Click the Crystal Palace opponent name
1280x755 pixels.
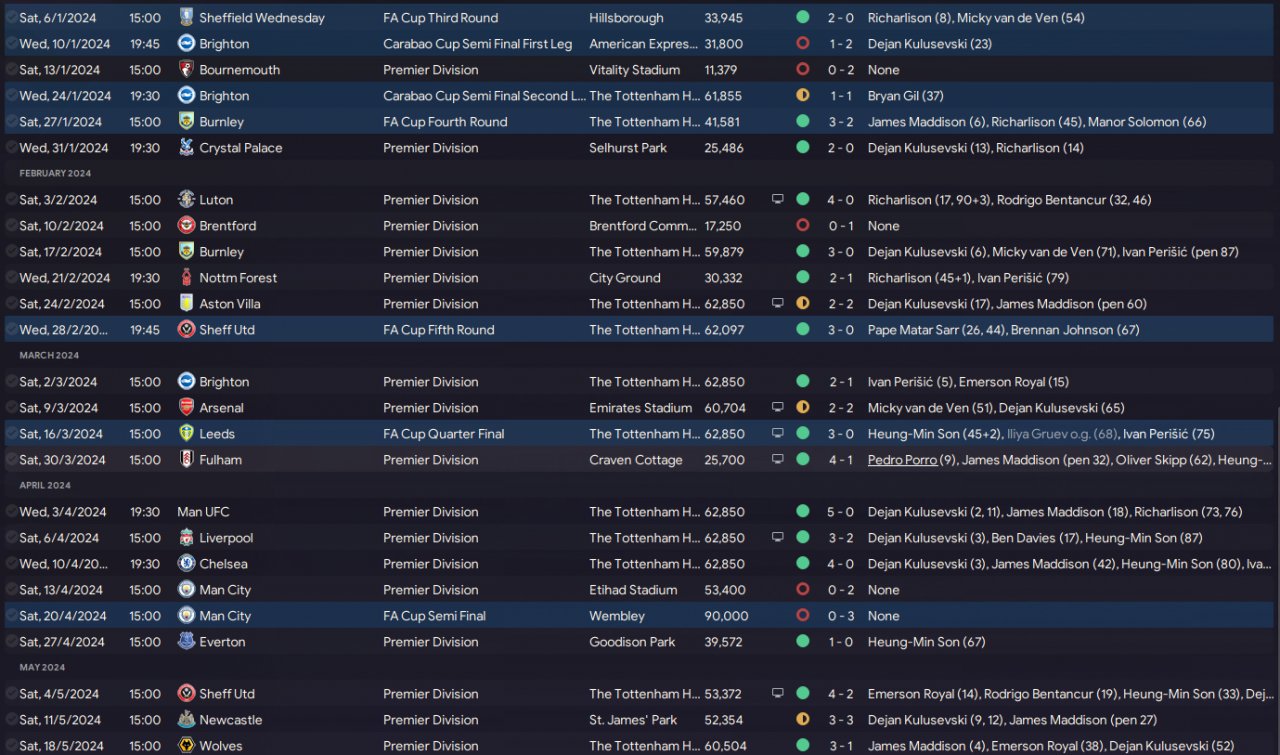click(241, 148)
